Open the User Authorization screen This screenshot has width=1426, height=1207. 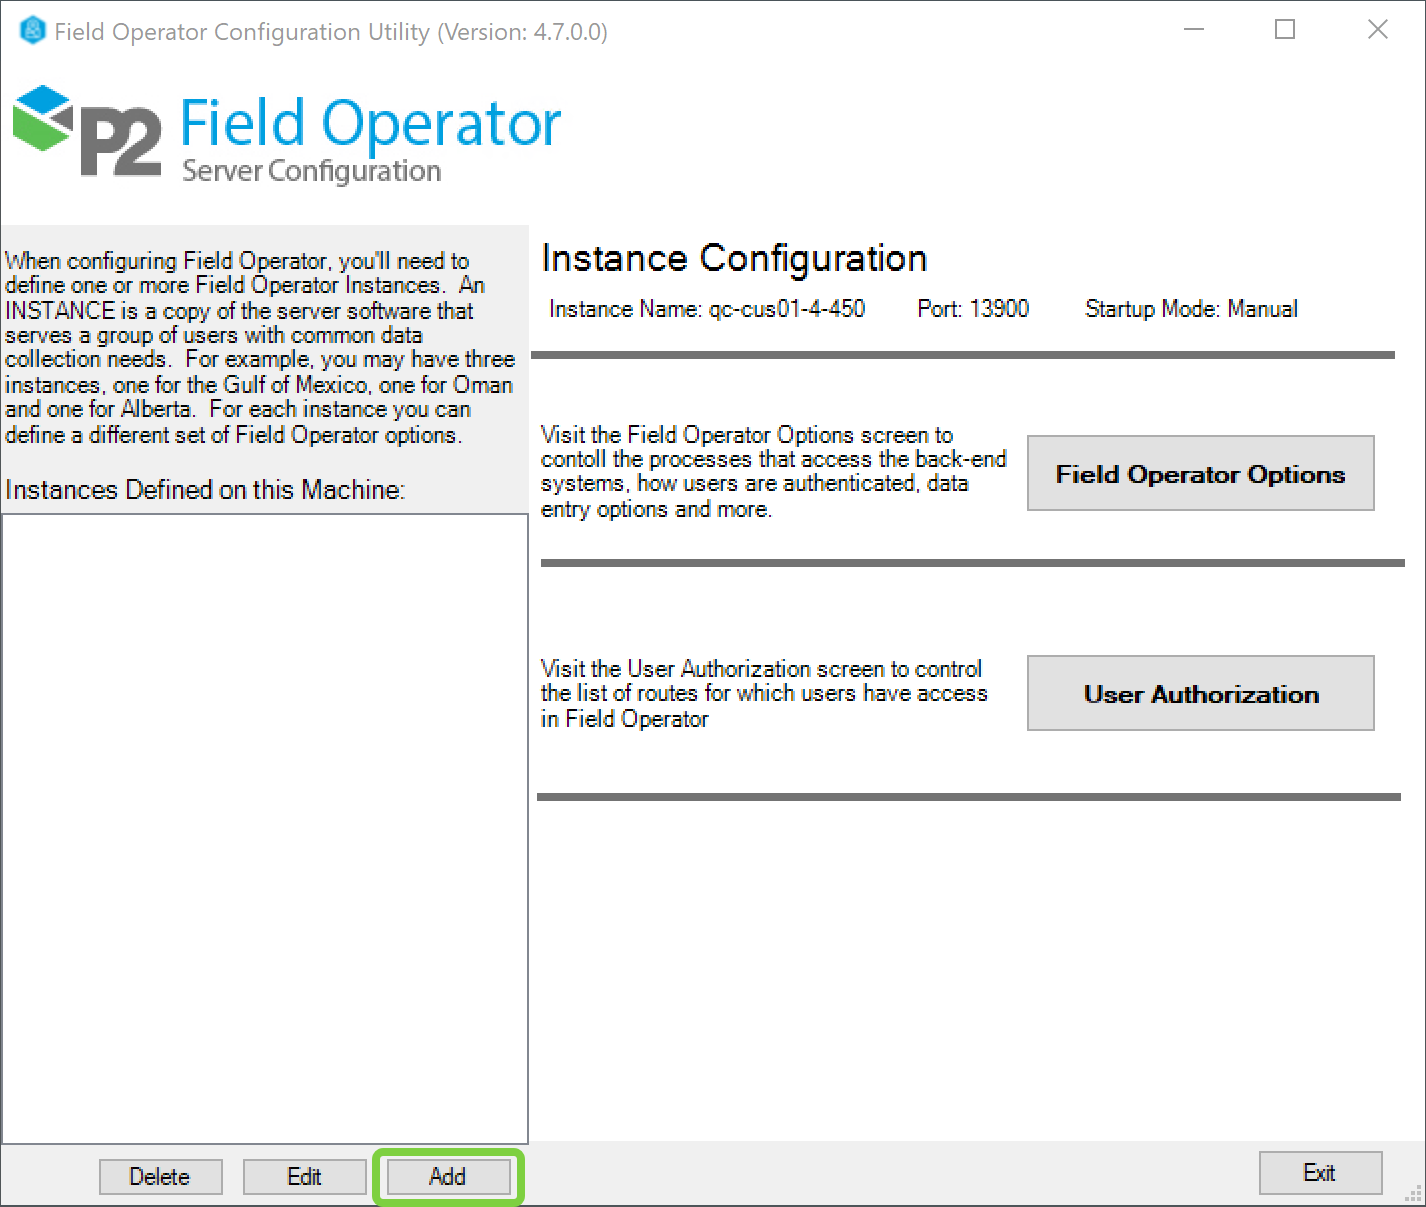click(x=1200, y=693)
